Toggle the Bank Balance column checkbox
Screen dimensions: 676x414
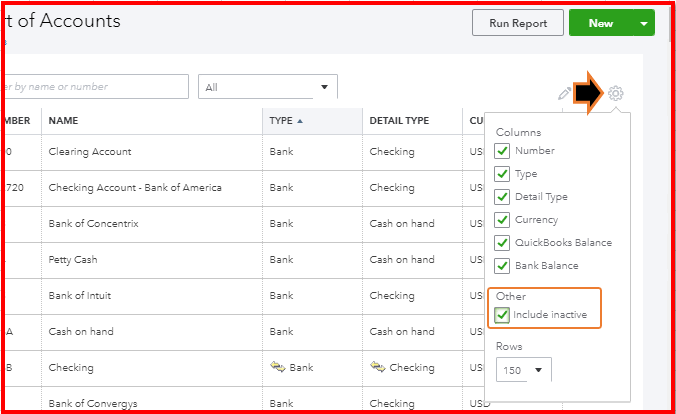[x=503, y=266]
